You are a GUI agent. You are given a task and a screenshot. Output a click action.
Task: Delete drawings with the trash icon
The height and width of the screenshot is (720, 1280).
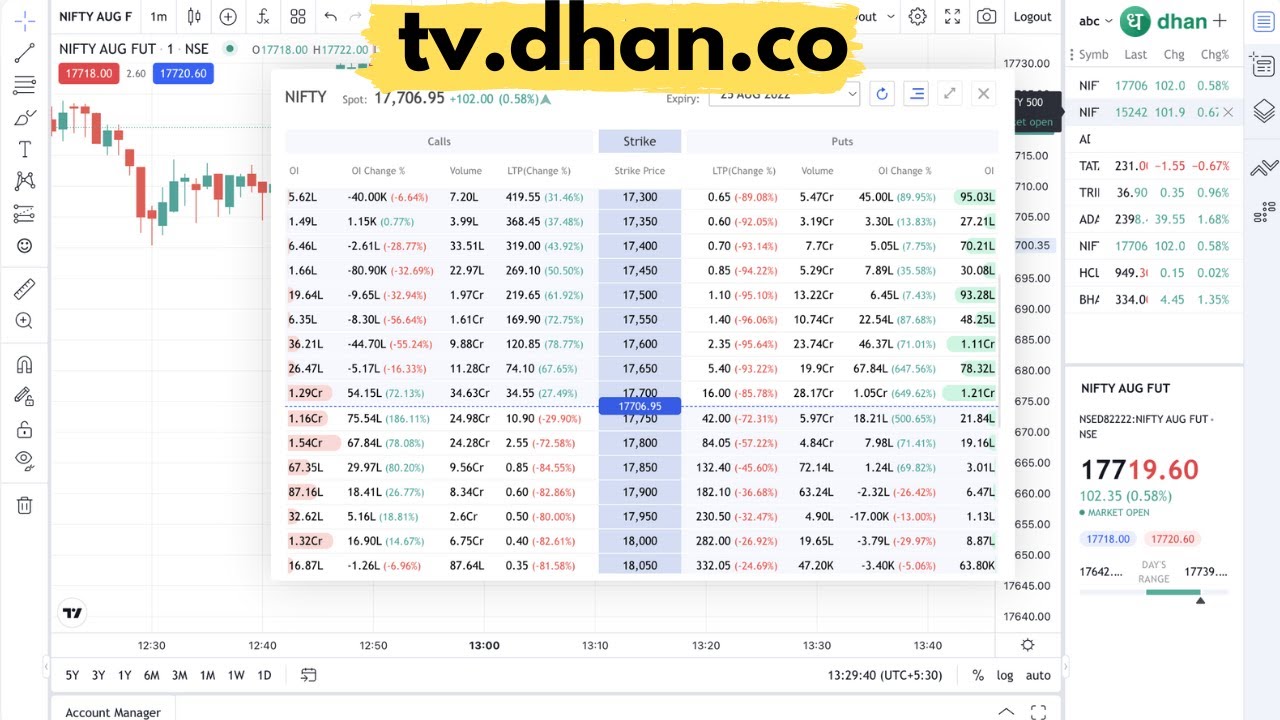[25, 505]
